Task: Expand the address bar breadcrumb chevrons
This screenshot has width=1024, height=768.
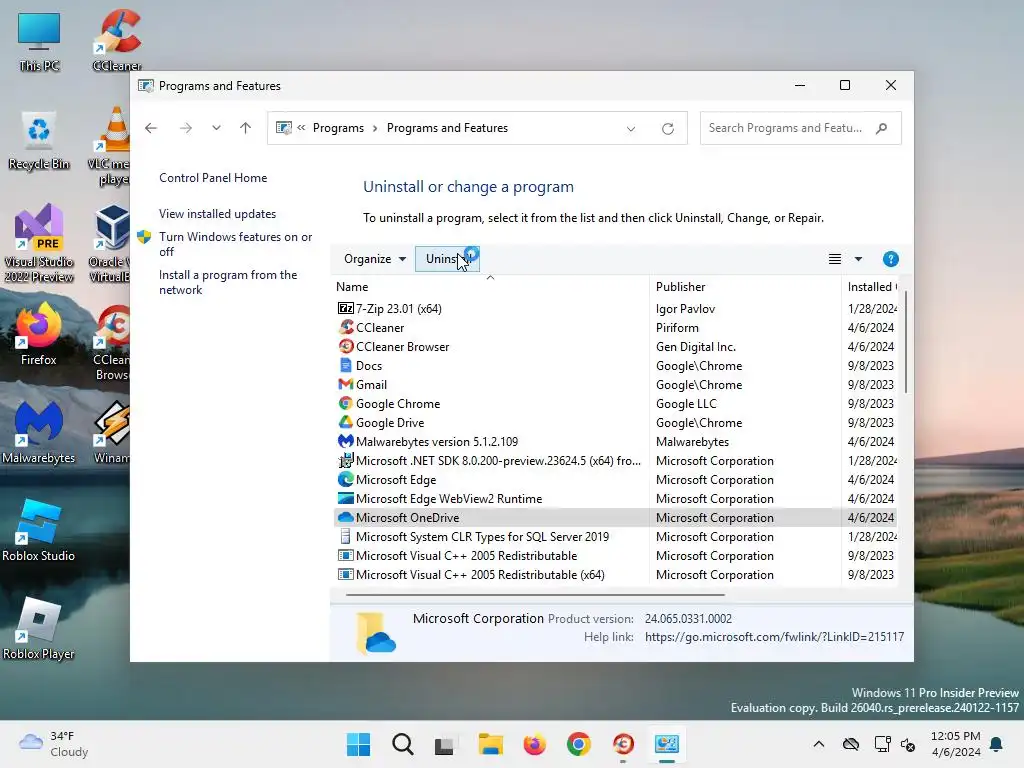Action: click(x=301, y=128)
